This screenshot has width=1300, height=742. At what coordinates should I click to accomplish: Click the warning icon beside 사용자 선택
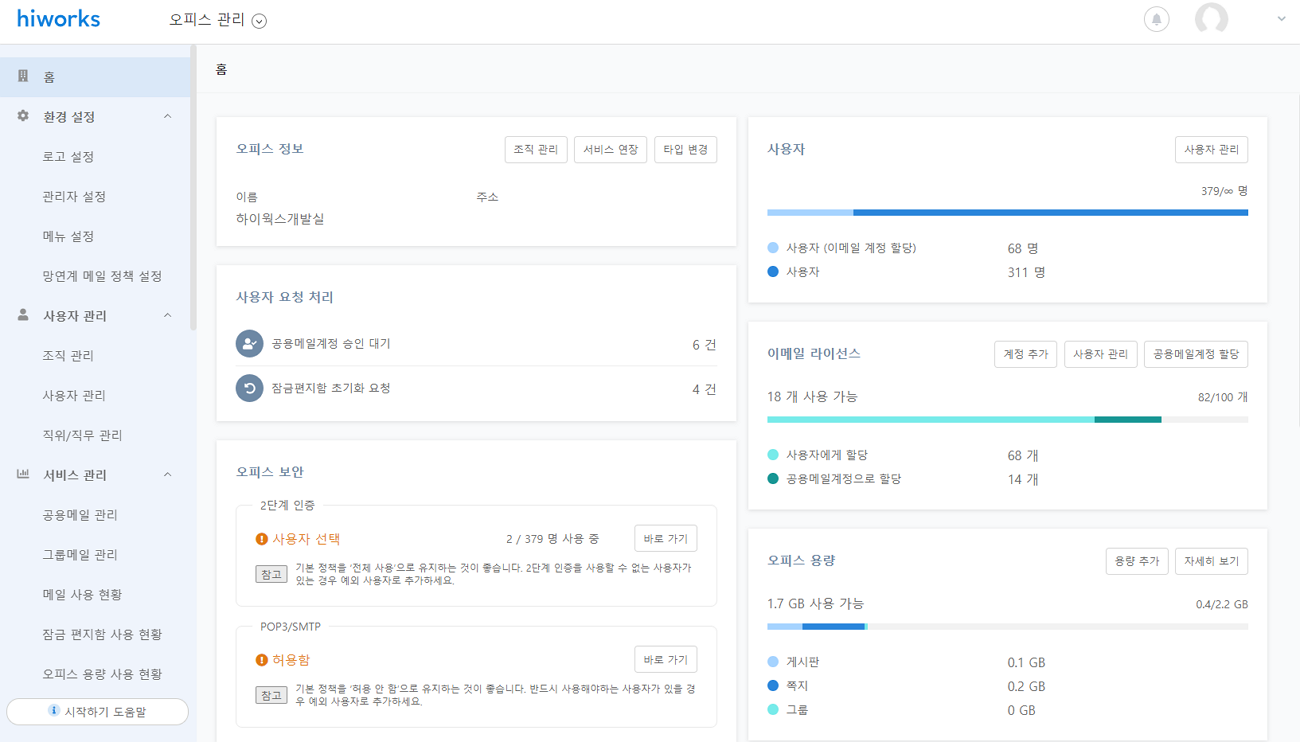[x=262, y=539]
